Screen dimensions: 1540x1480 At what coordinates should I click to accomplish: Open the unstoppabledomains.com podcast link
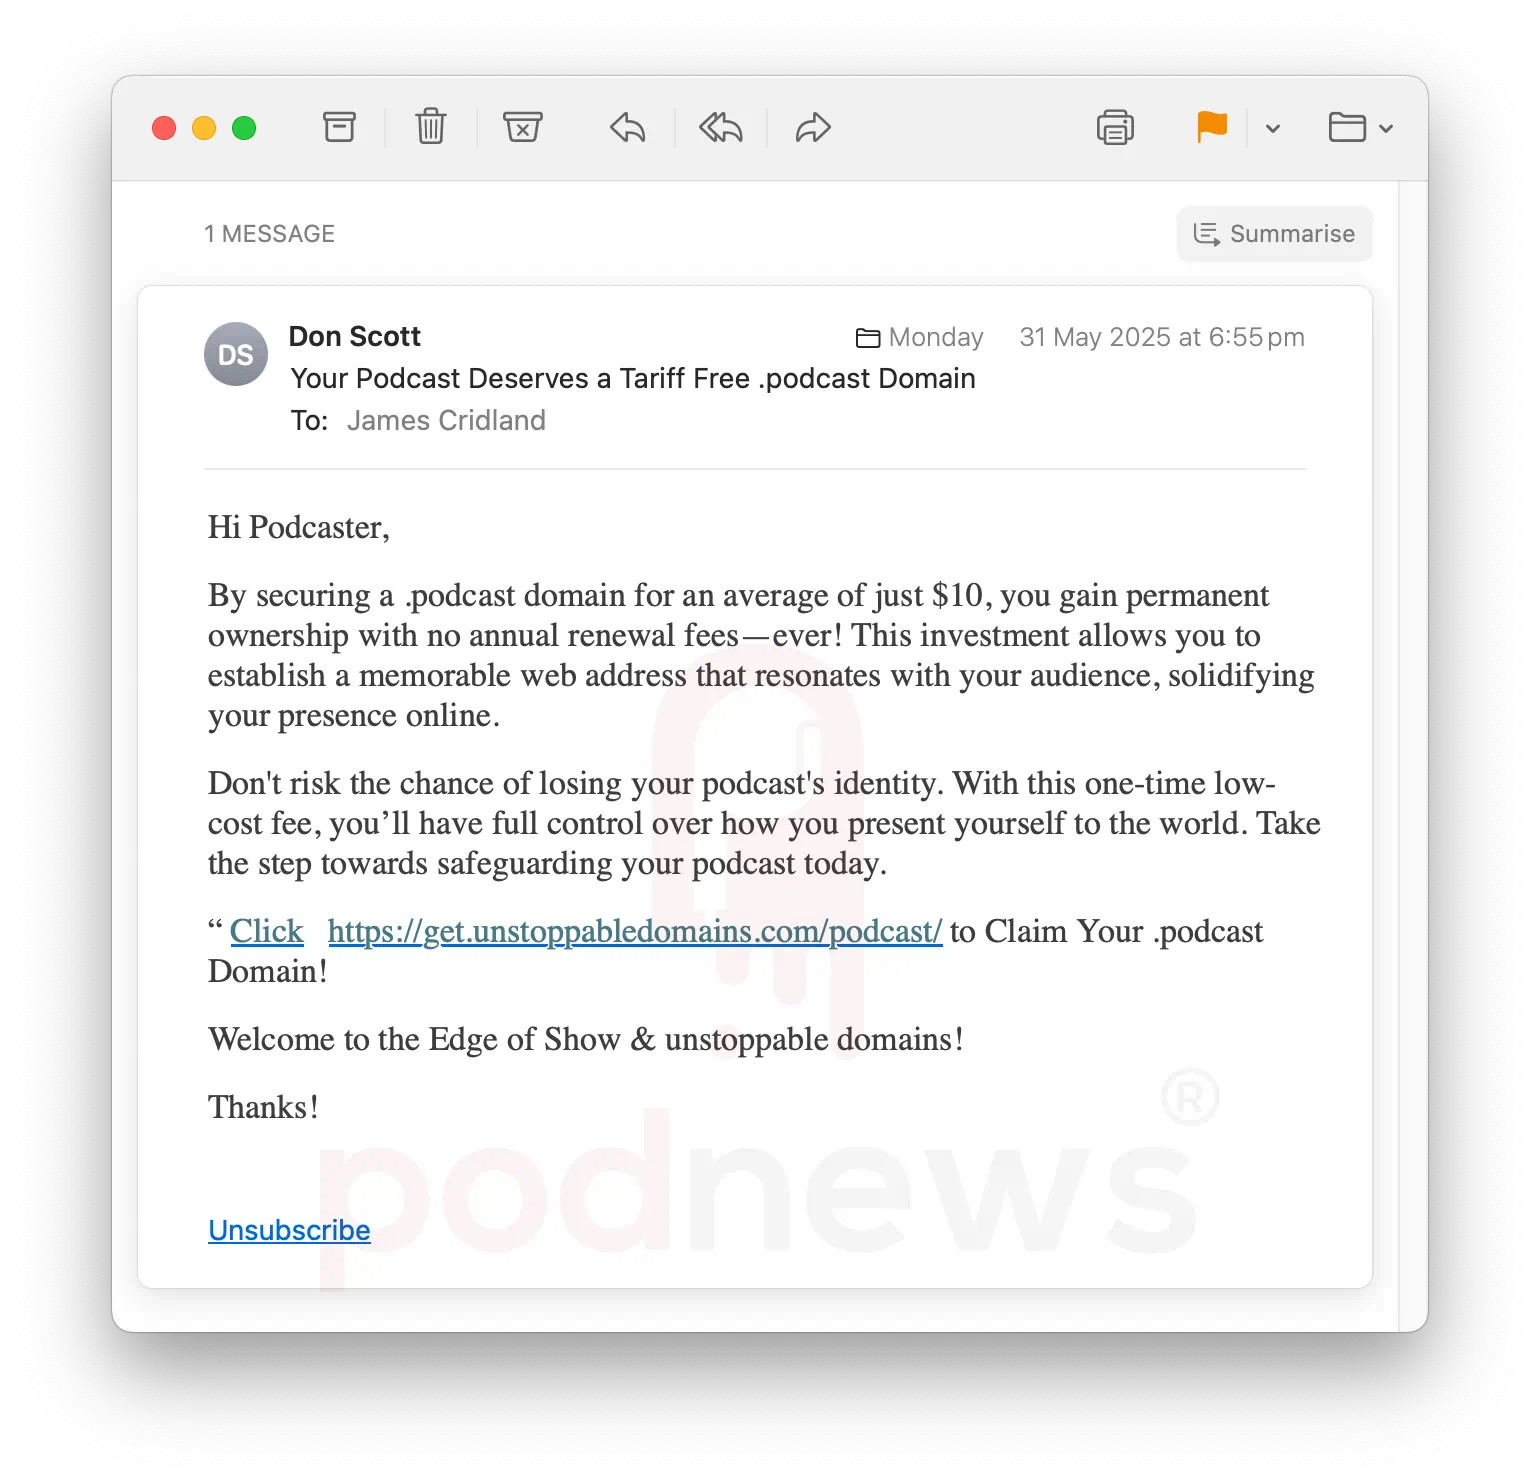click(x=635, y=931)
